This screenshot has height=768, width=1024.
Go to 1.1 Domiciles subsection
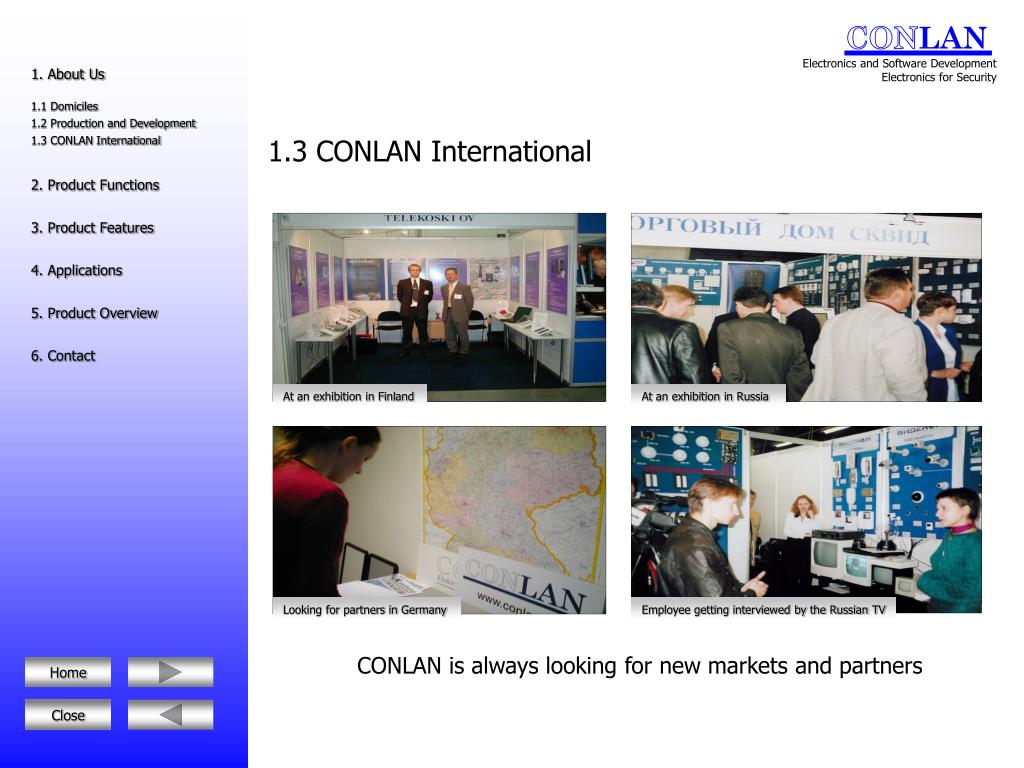(x=65, y=106)
